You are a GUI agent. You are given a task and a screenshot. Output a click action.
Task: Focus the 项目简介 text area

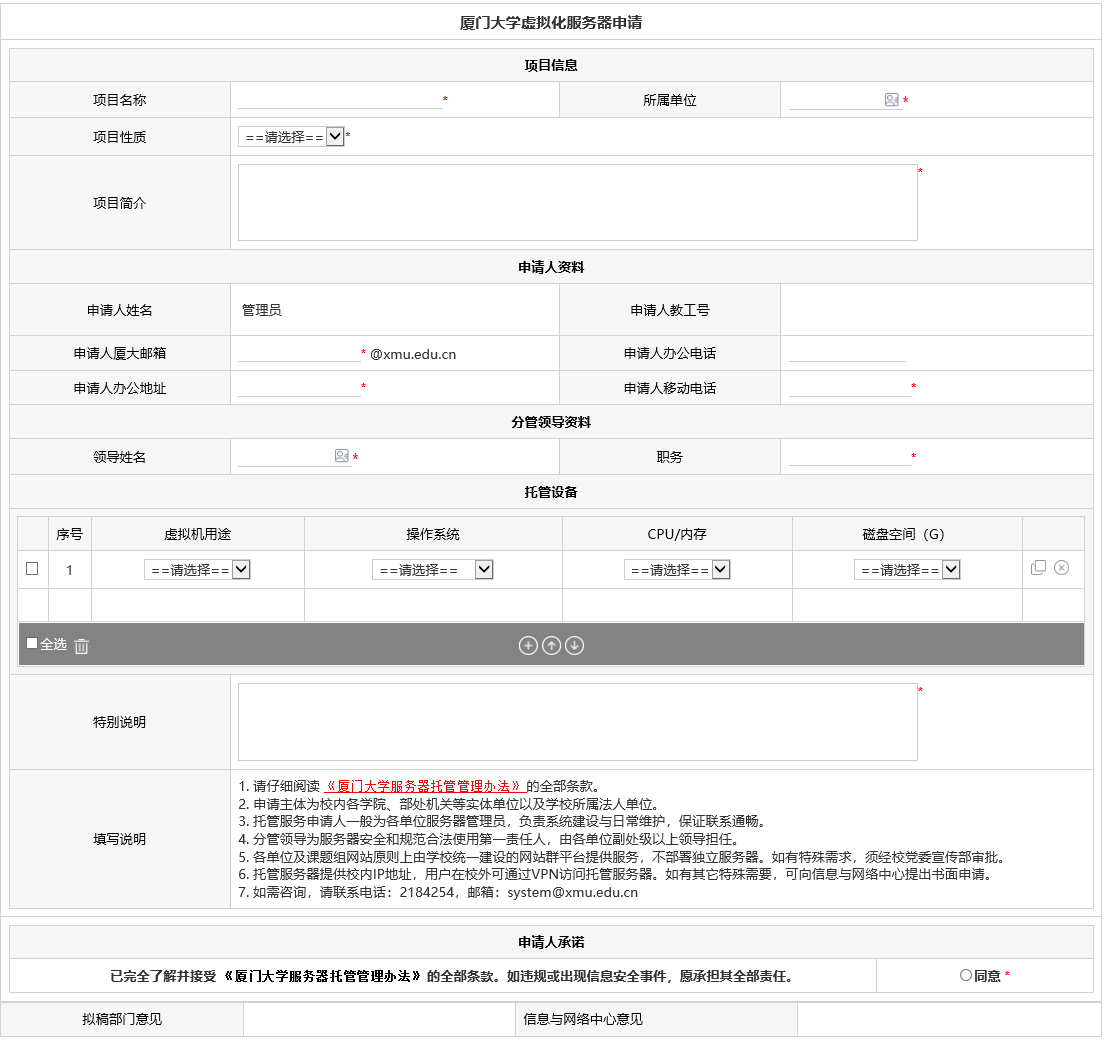[x=577, y=202]
